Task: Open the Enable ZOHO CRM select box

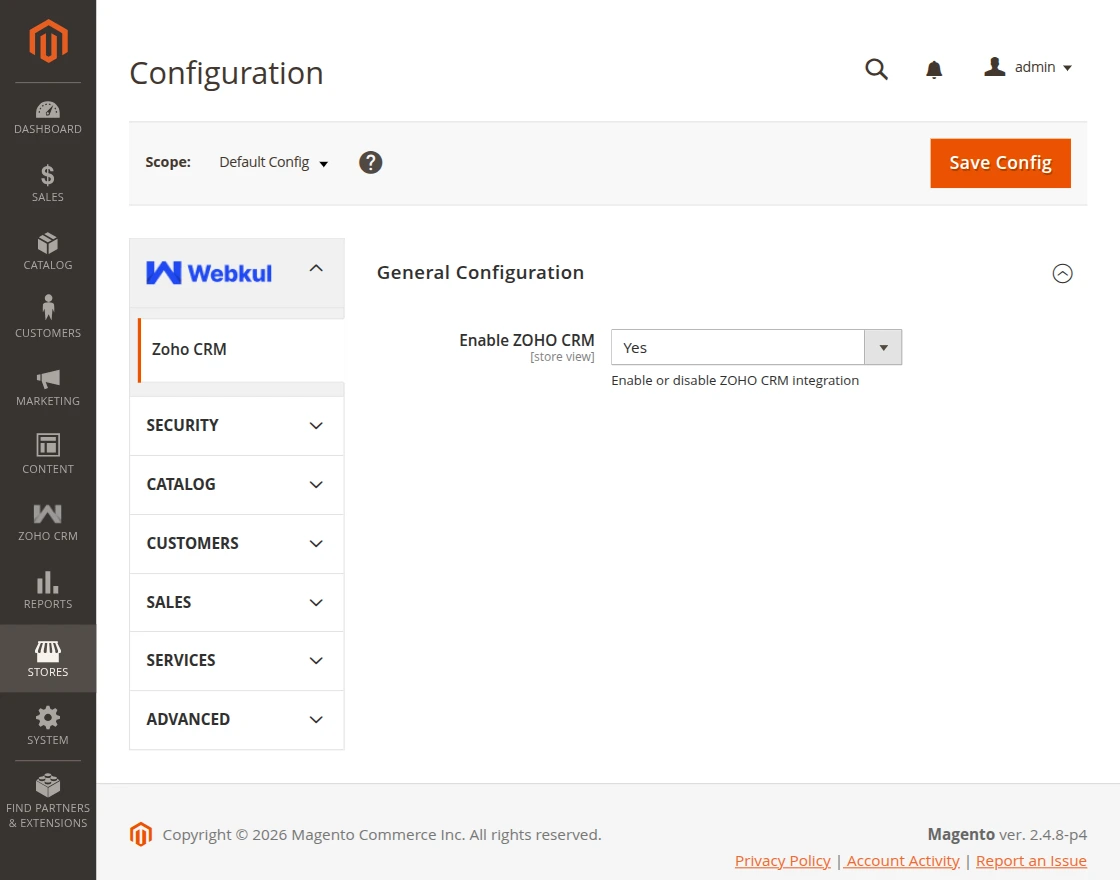Action: coord(756,347)
